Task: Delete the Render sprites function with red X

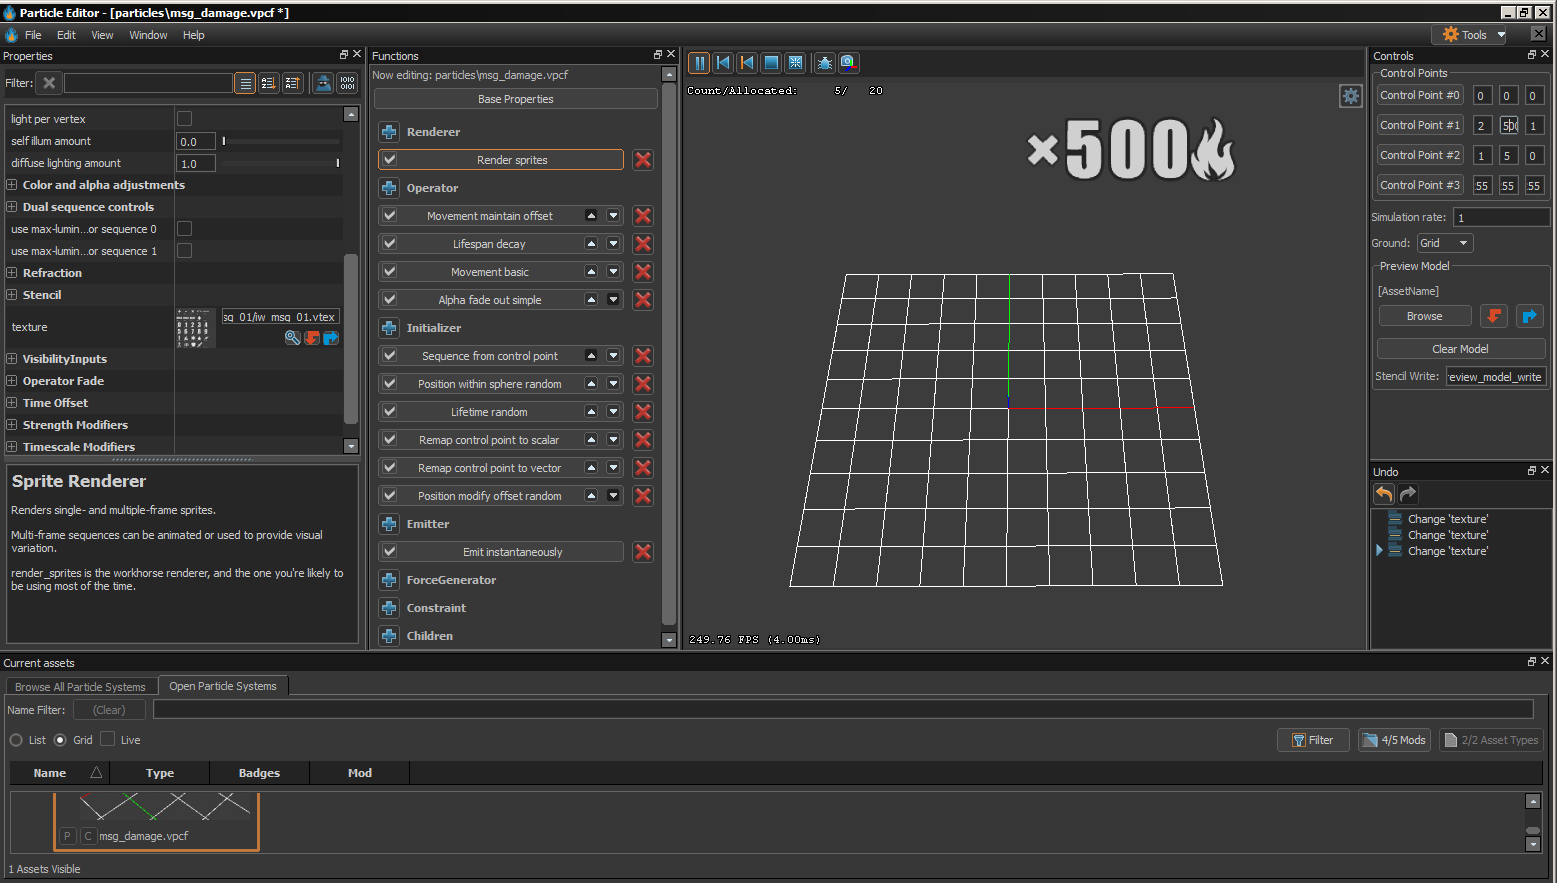Action: tap(643, 160)
